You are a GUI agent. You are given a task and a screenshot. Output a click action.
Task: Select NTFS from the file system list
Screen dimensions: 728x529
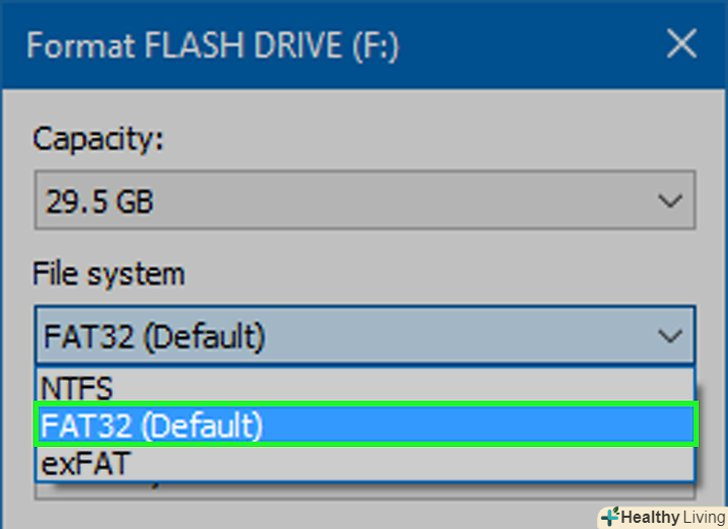pyautogui.click(x=77, y=388)
